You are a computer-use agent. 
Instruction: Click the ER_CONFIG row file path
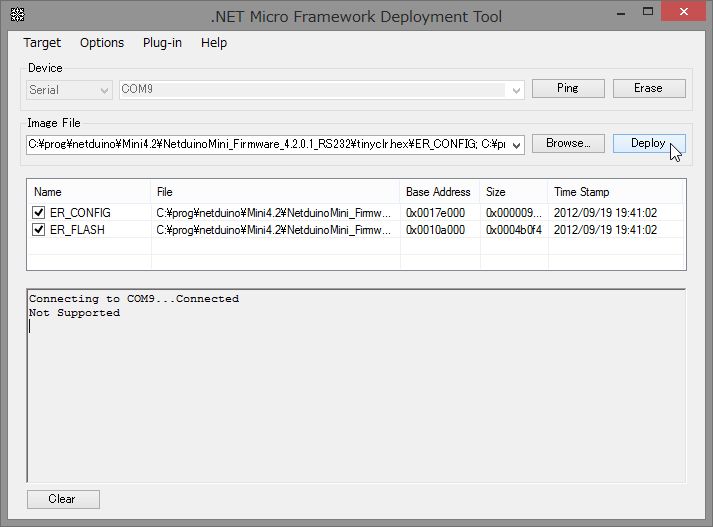pyautogui.click(x=273, y=213)
